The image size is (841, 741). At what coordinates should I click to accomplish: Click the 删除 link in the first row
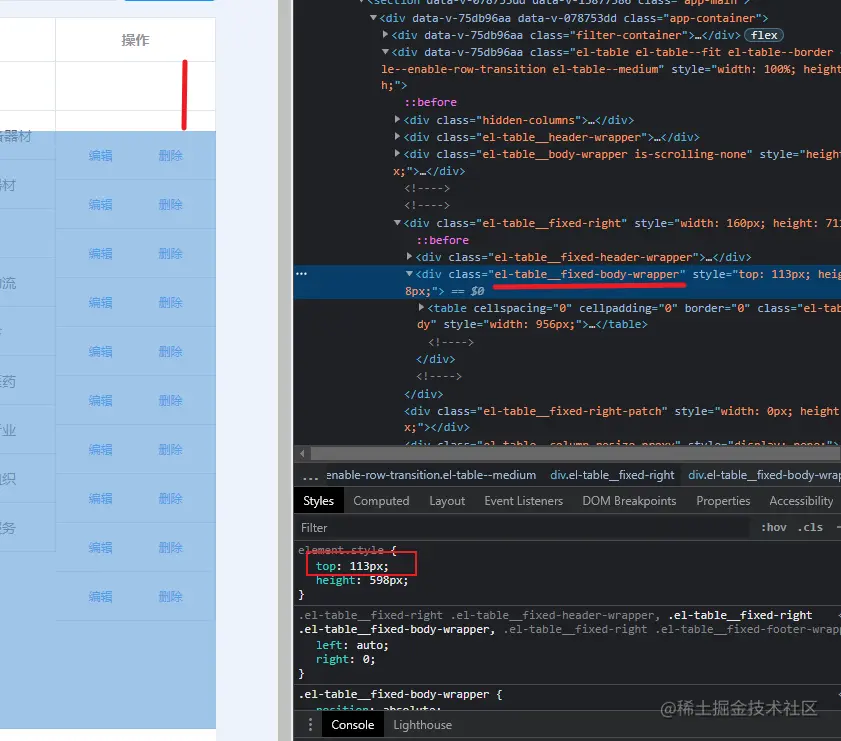[170, 155]
